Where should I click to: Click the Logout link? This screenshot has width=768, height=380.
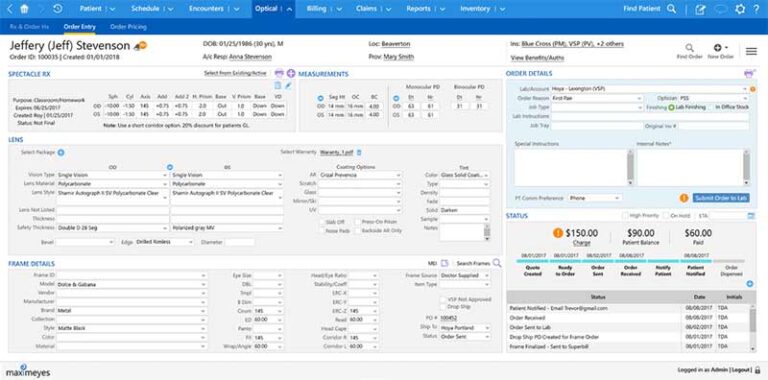point(742,370)
